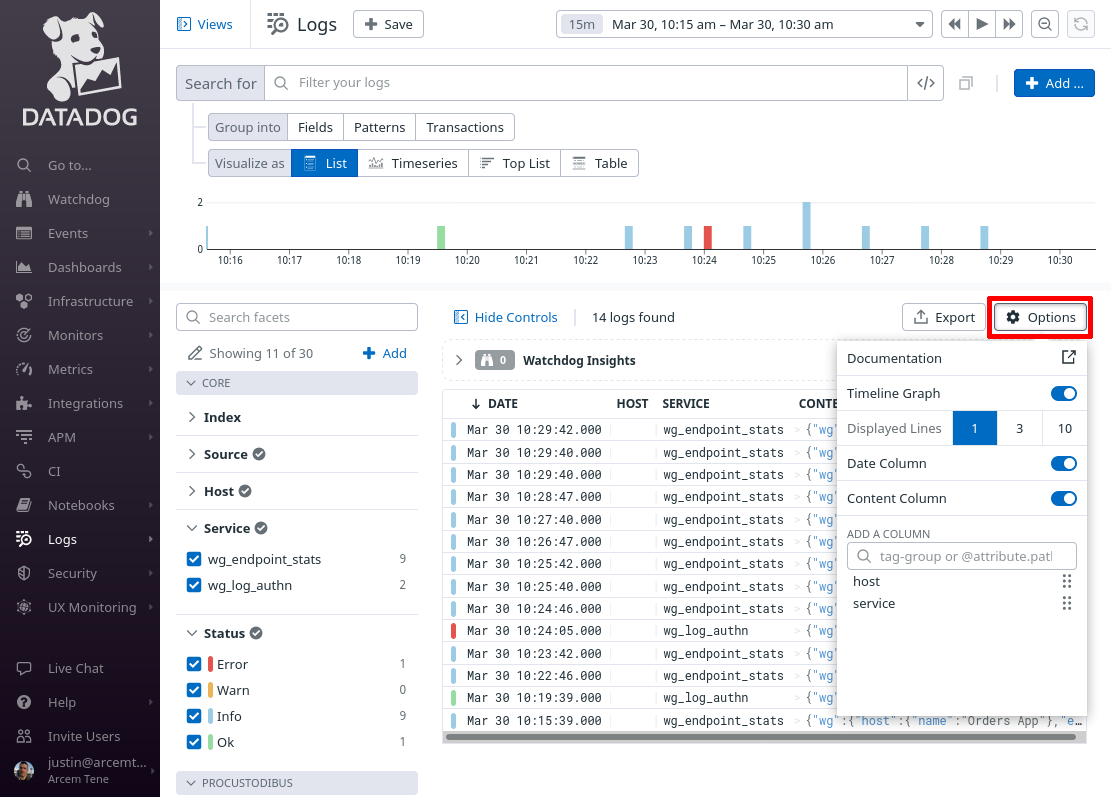Visualize as Timeseries
Viewport: 1111px width, 797px height.
coord(413,163)
